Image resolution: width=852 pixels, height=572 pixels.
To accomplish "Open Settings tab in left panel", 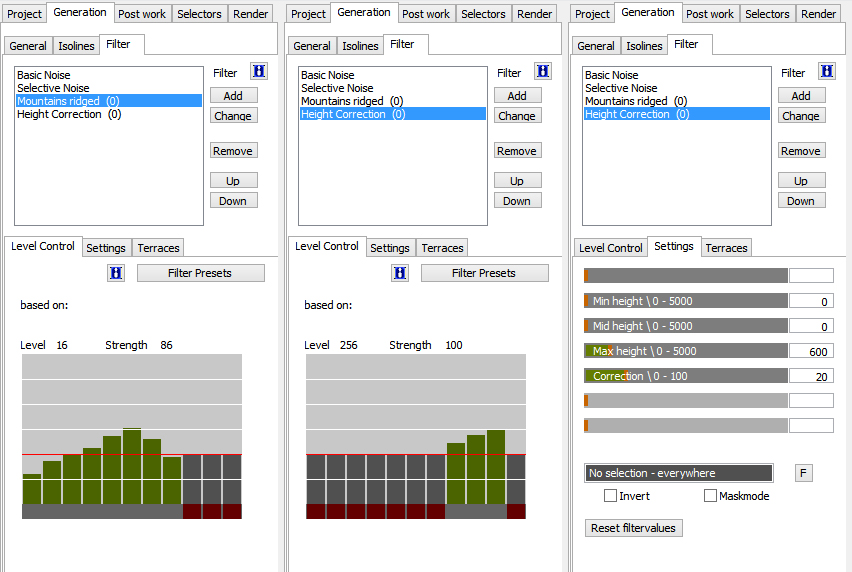I will click(x=106, y=248).
